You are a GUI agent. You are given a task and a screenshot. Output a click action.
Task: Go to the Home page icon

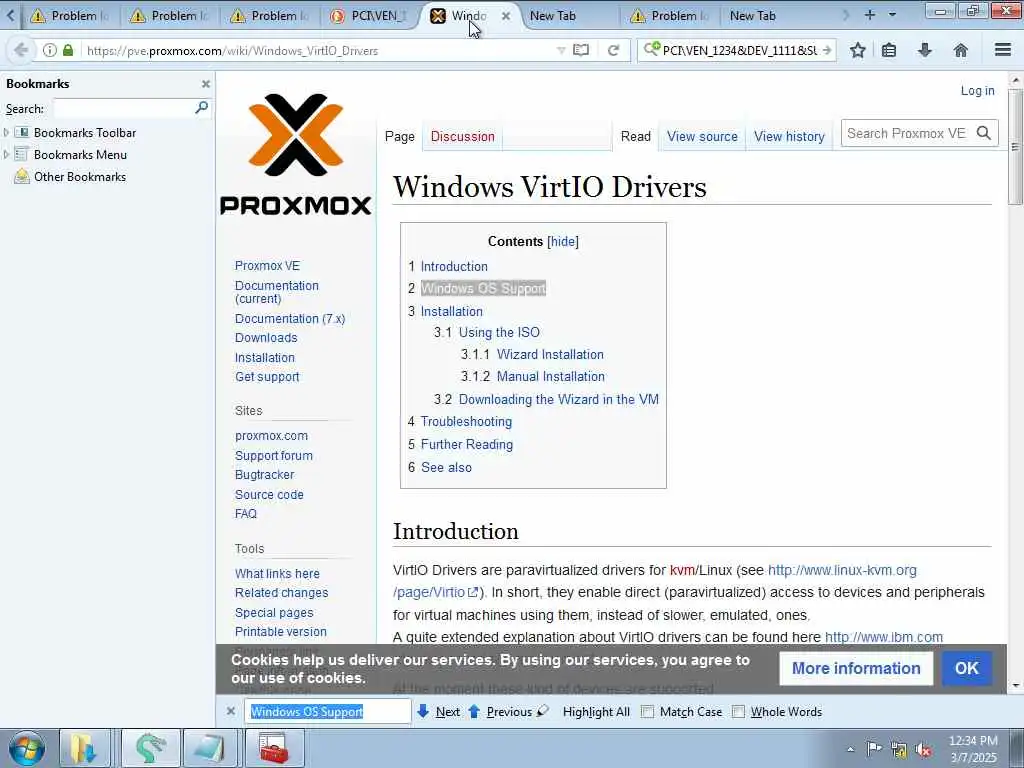(x=960, y=50)
